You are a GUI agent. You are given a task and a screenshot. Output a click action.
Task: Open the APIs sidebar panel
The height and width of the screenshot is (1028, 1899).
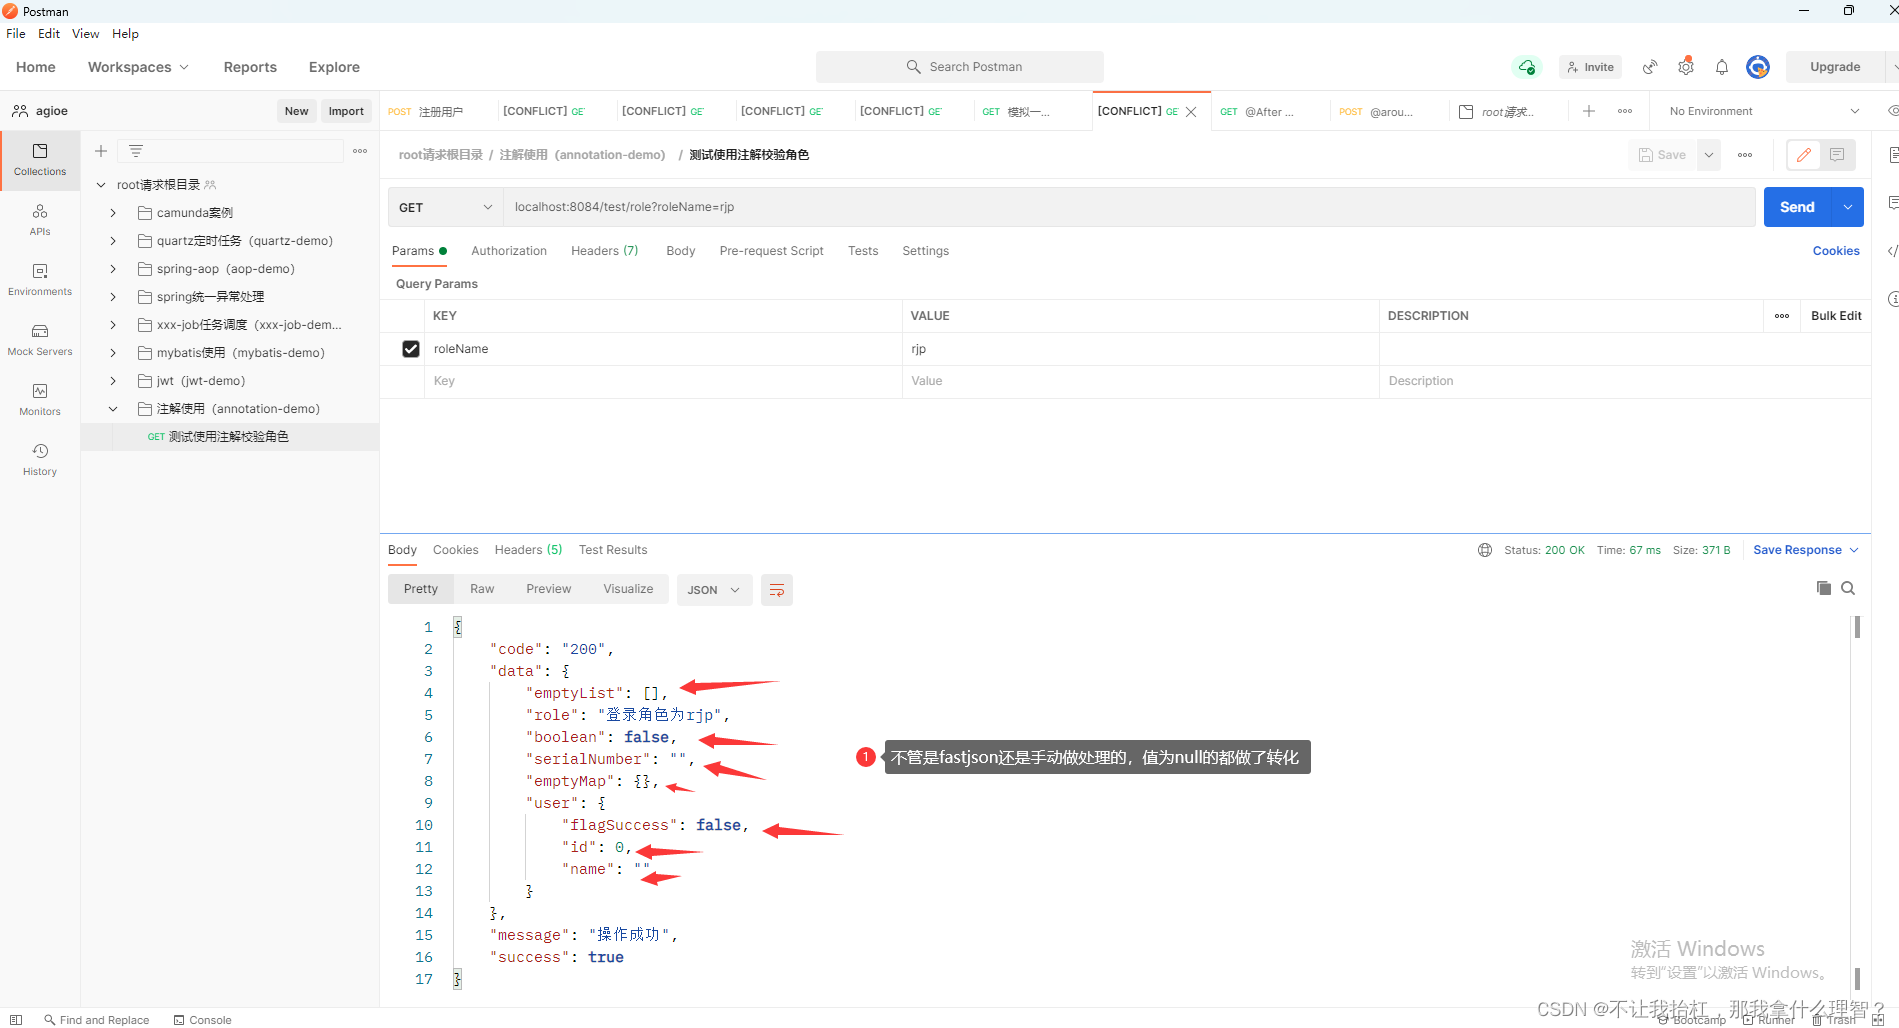coord(39,218)
